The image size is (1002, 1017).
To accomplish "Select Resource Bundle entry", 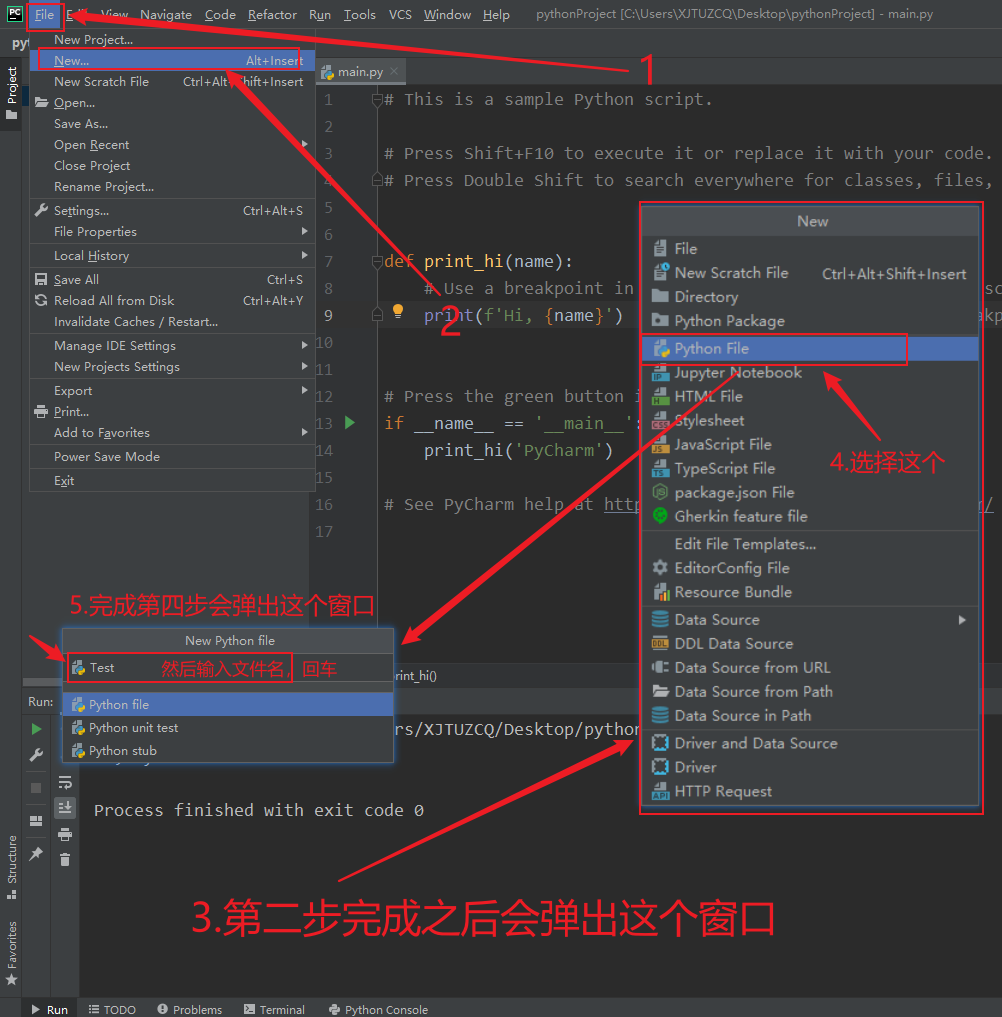I will pyautogui.click(x=810, y=592).
